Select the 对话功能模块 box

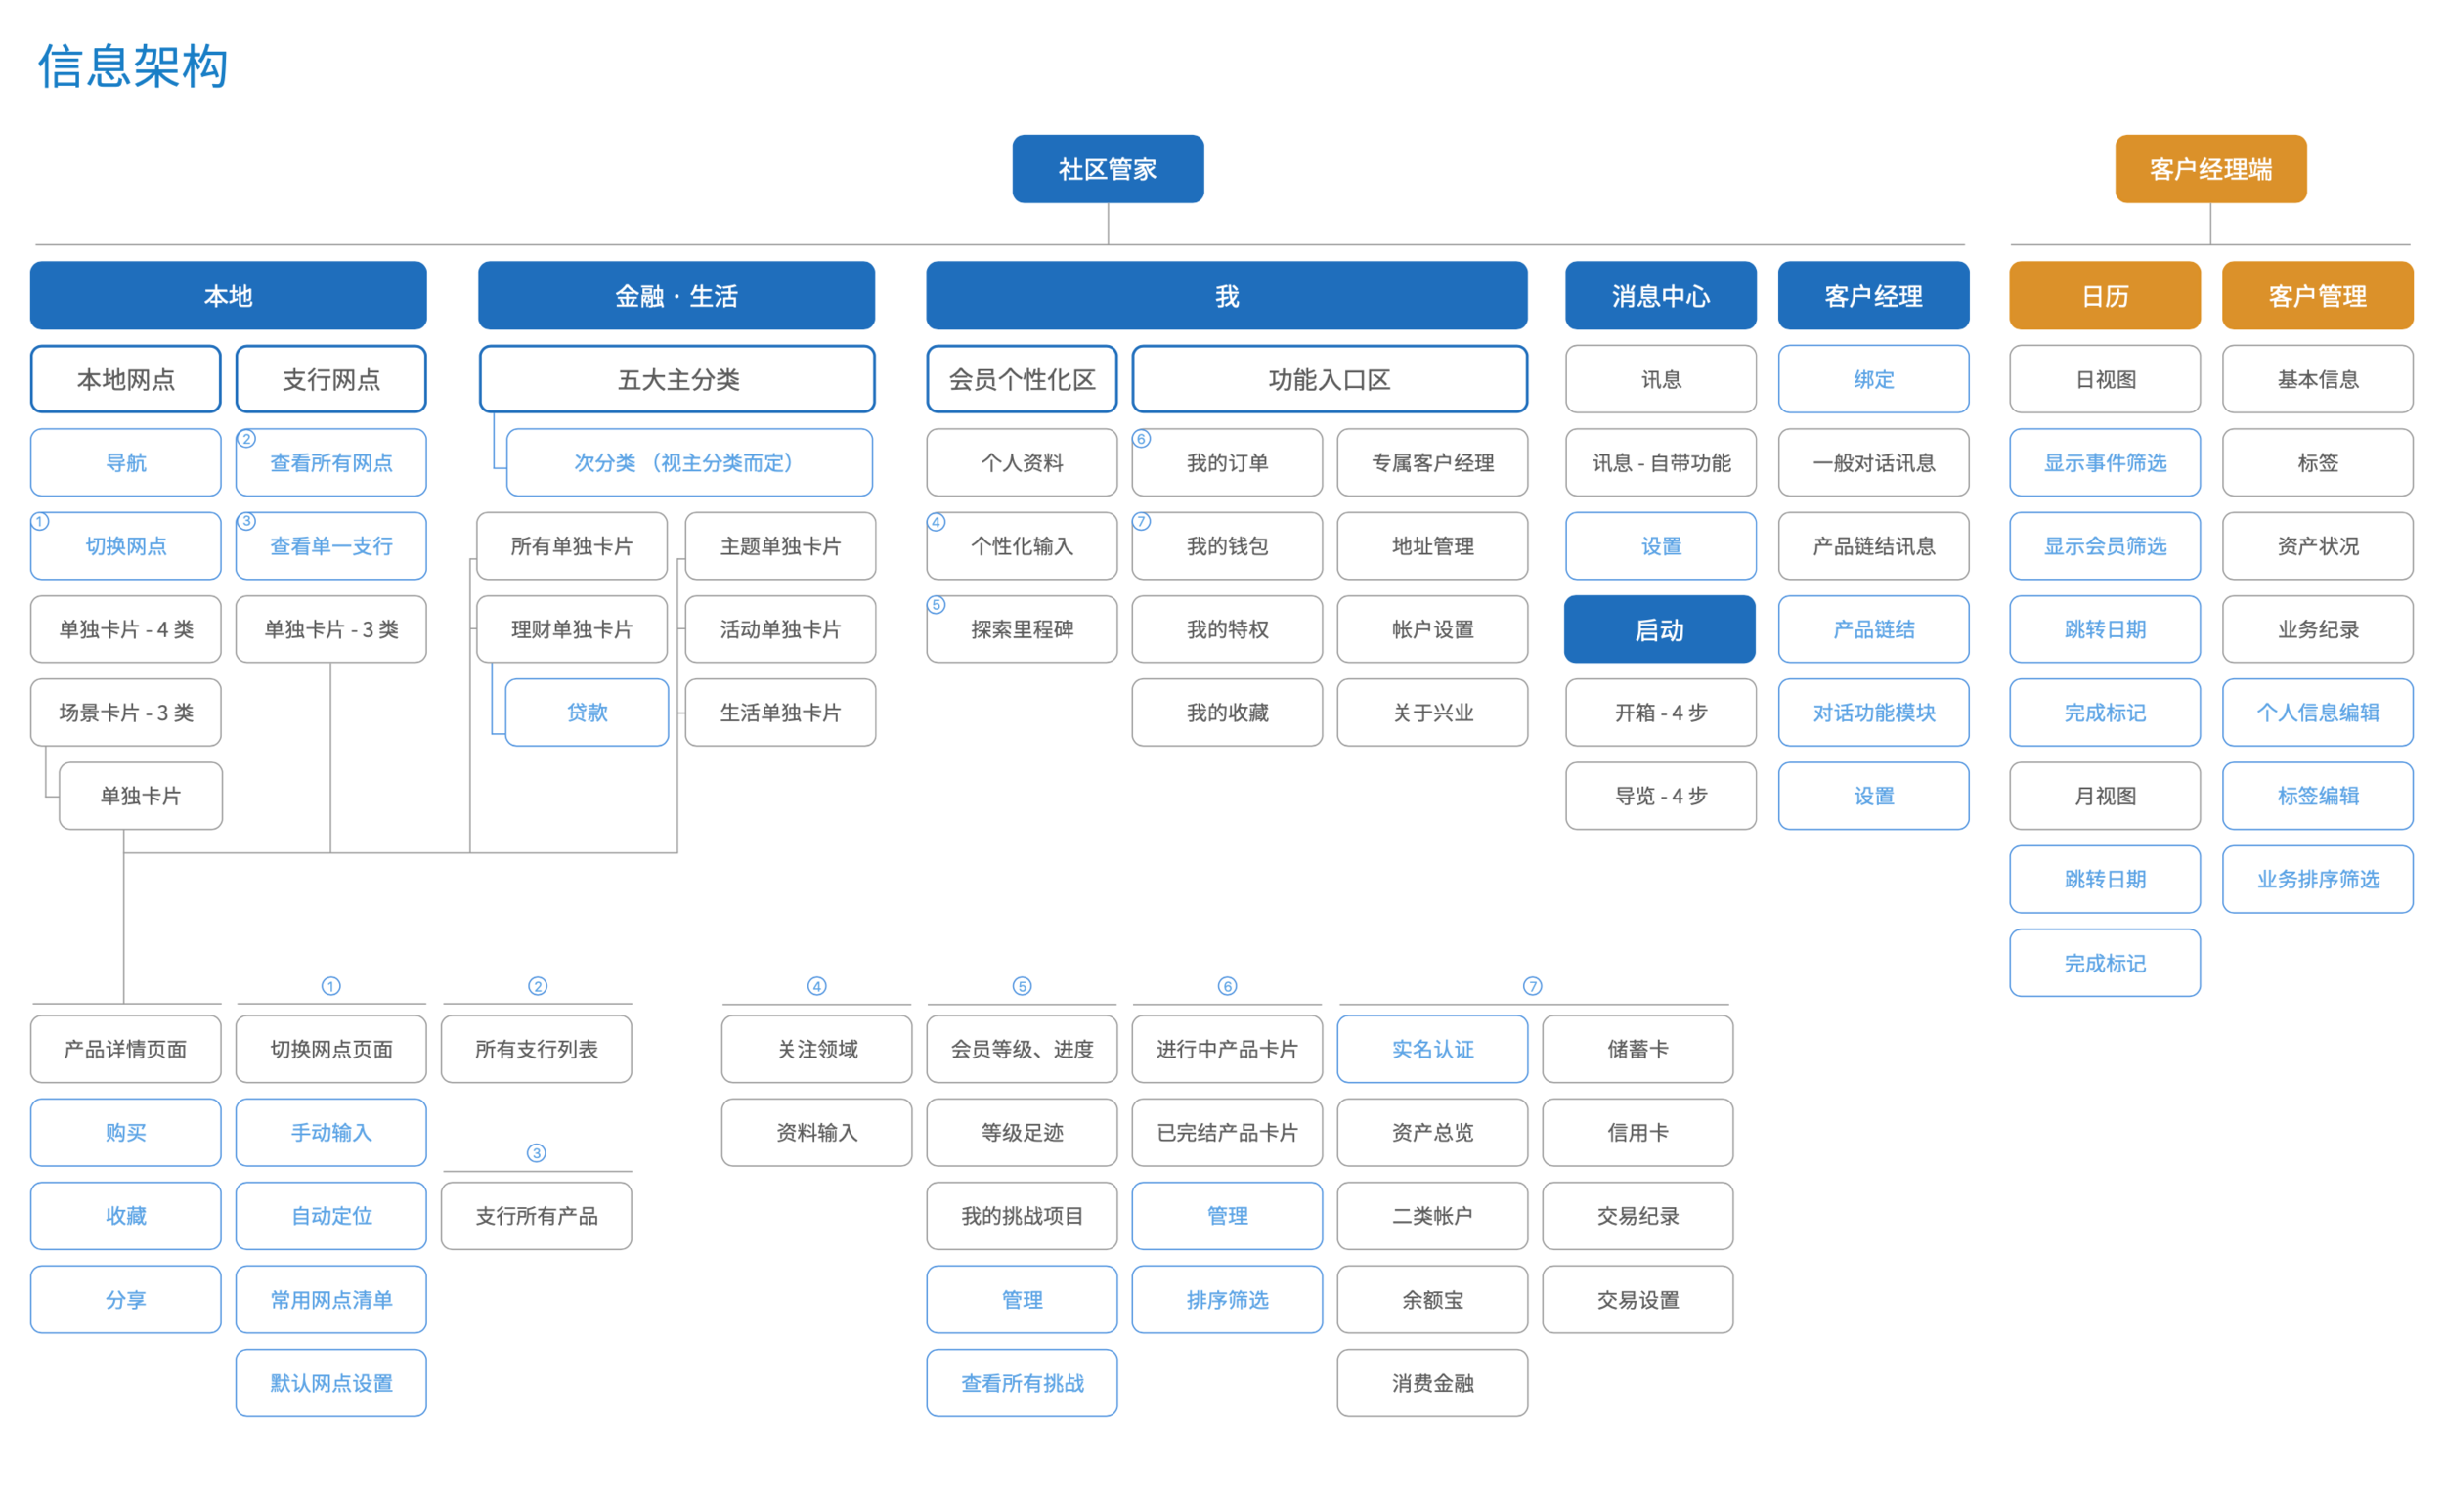(1873, 712)
